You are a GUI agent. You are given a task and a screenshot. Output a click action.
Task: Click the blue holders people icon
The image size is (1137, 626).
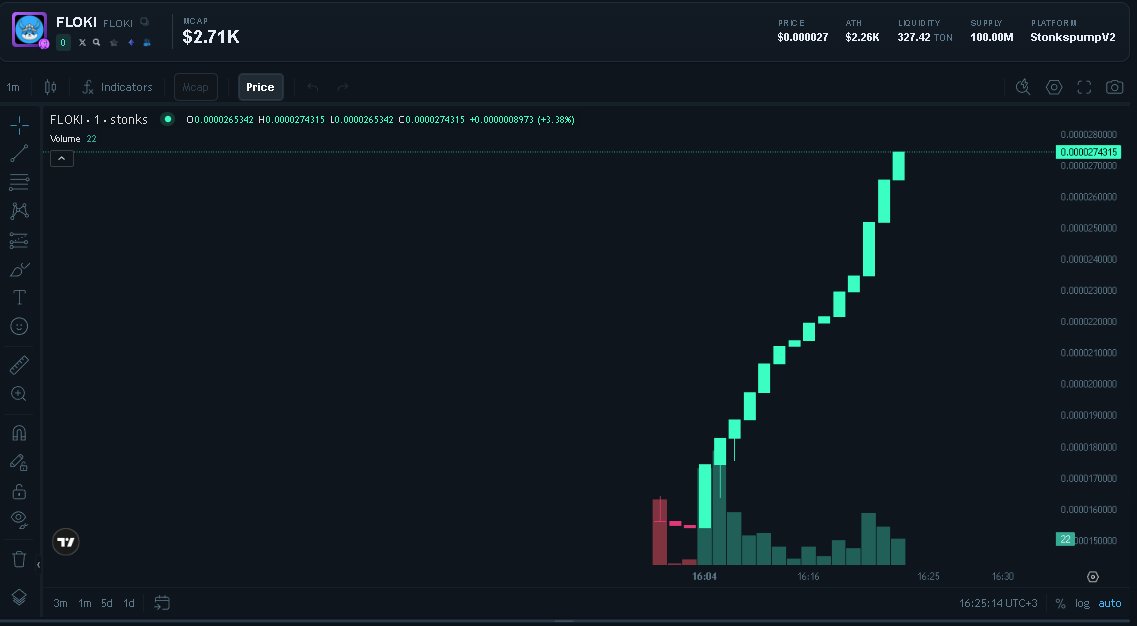coord(147,43)
